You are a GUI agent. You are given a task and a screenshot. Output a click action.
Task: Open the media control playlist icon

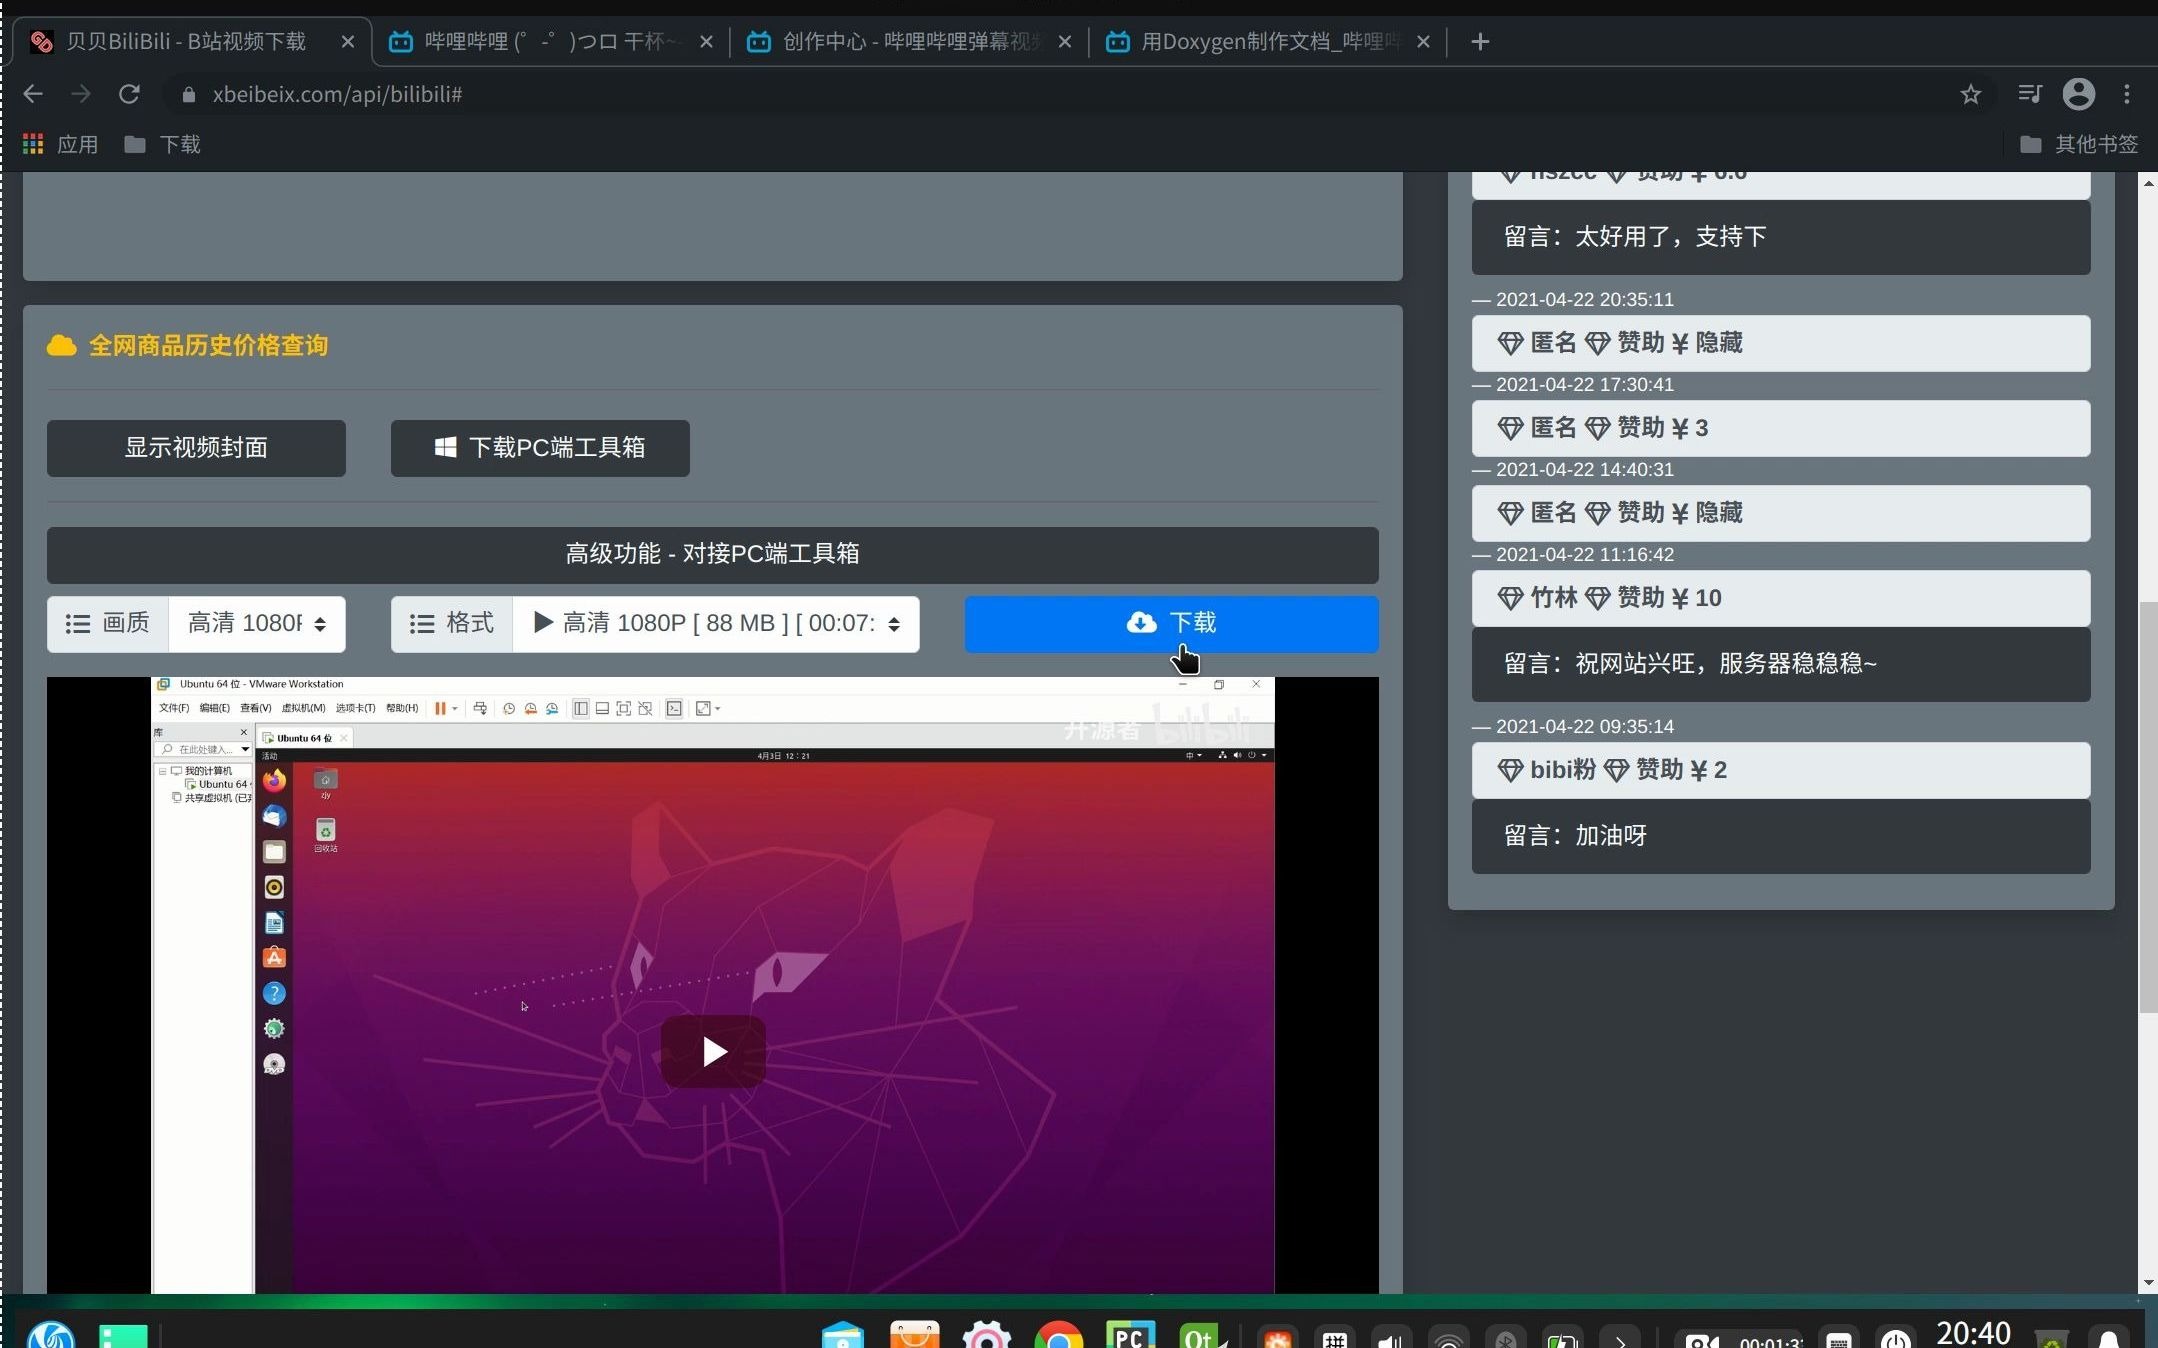tap(2029, 94)
